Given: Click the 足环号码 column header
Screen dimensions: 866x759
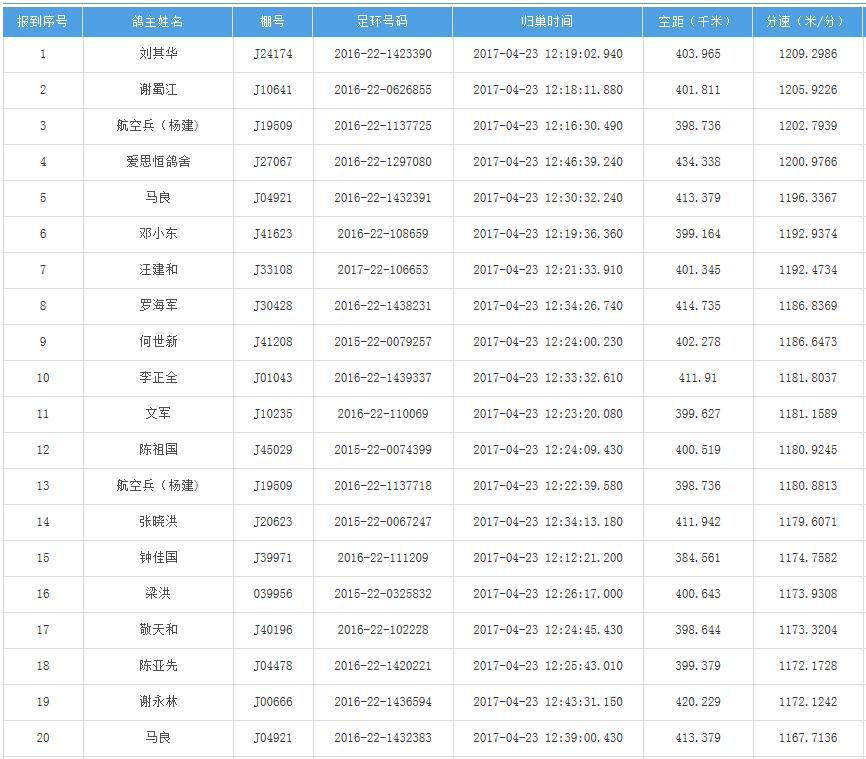Looking at the screenshot, I should pyautogui.click(x=382, y=21).
